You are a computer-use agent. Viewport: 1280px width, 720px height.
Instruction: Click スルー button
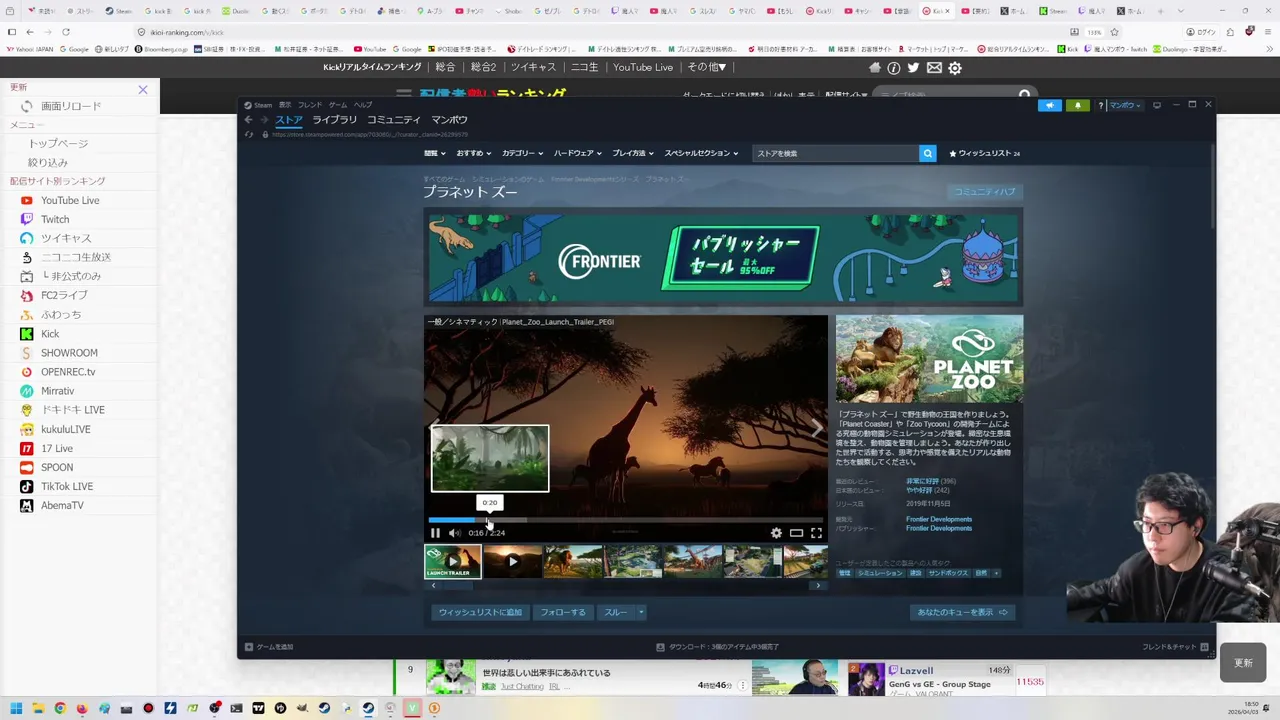tap(615, 612)
